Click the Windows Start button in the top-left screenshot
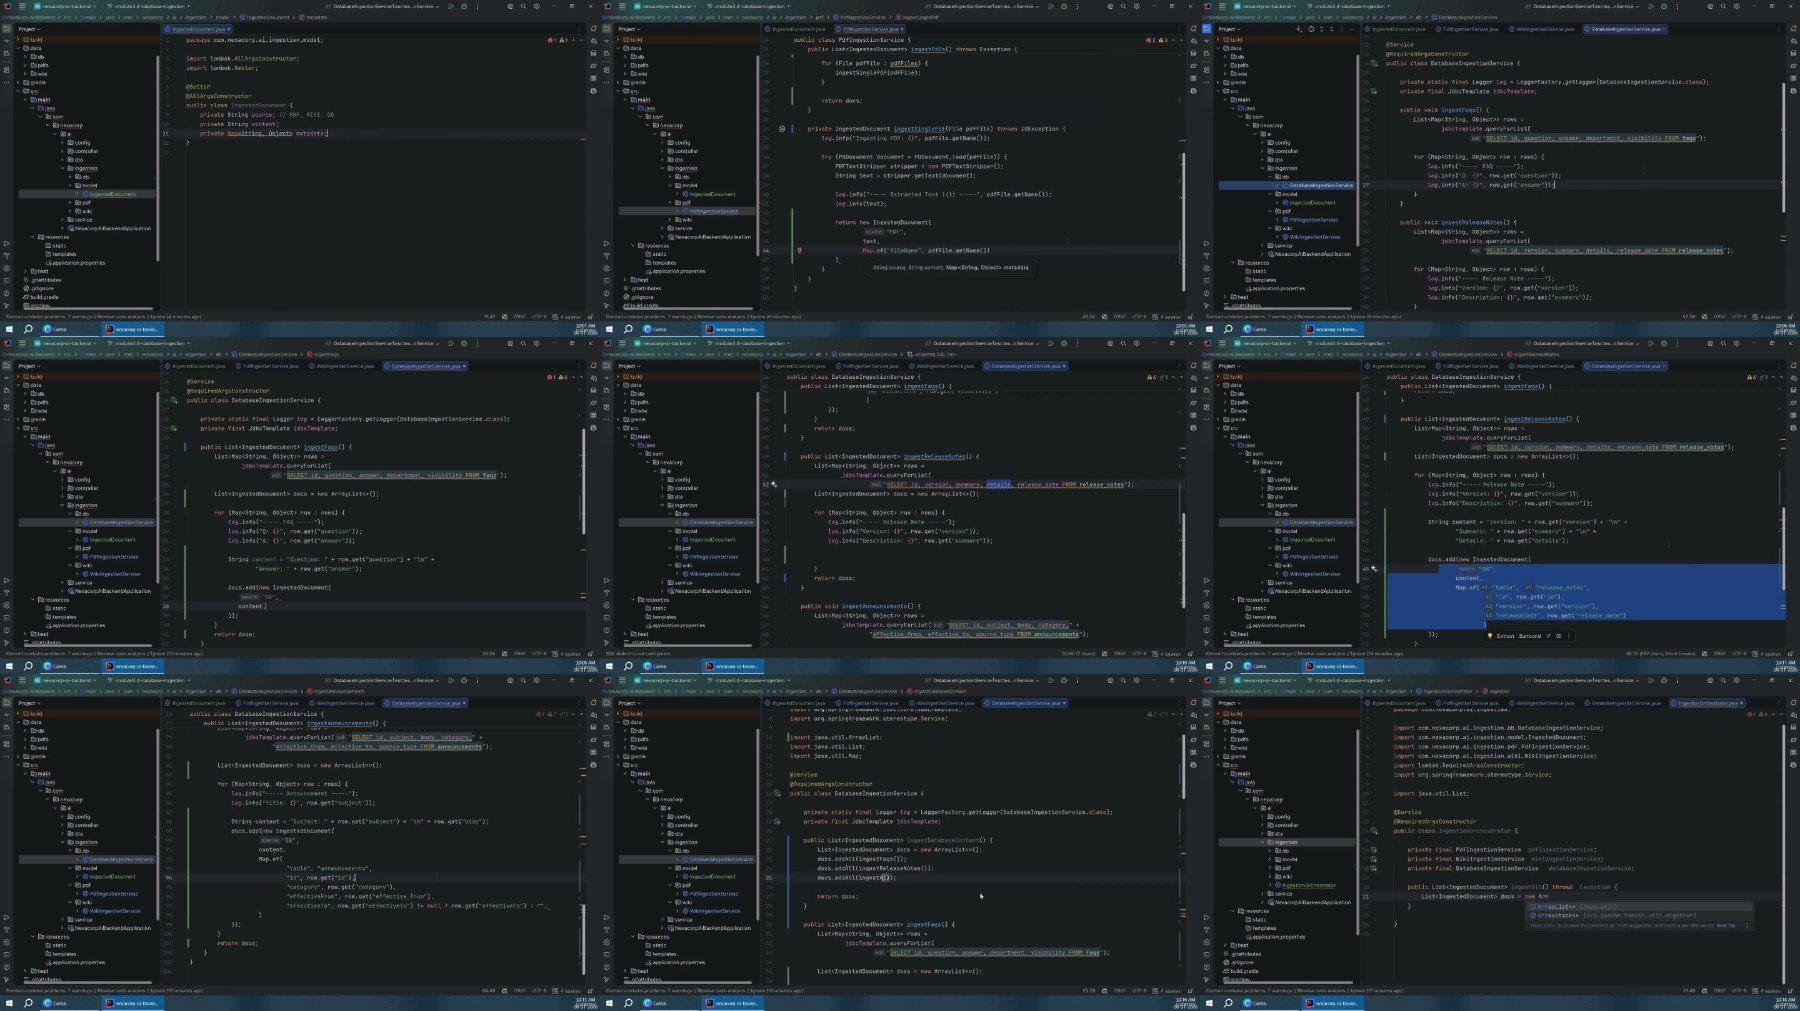The image size is (1800, 1011). coord(10,329)
